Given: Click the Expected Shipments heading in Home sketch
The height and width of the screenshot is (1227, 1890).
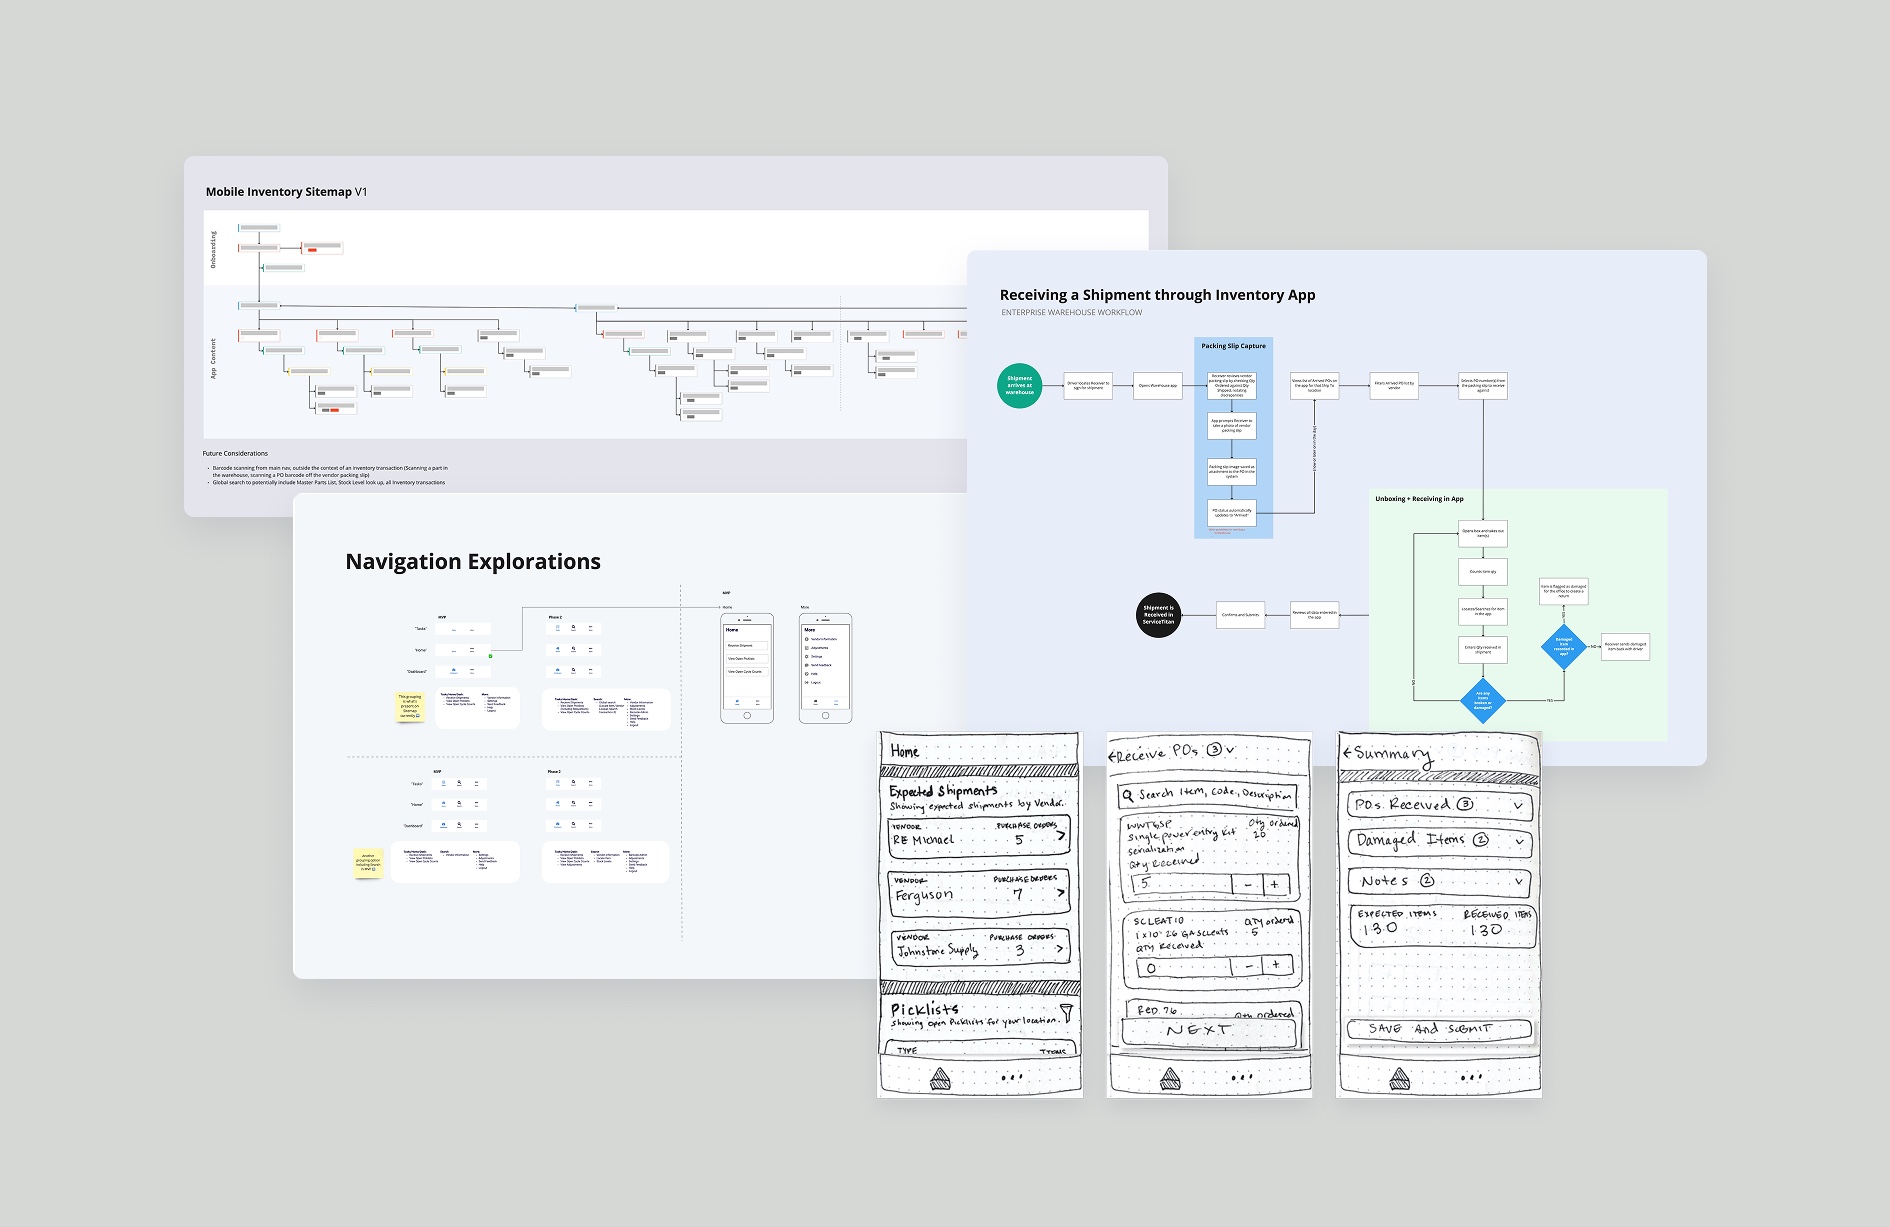Looking at the screenshot, I should pyautogui.click(x=943, y=791).
